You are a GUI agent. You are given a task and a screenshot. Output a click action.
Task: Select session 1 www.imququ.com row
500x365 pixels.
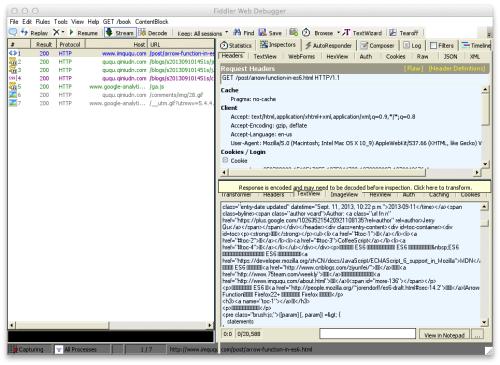click(x=111, y=53)
